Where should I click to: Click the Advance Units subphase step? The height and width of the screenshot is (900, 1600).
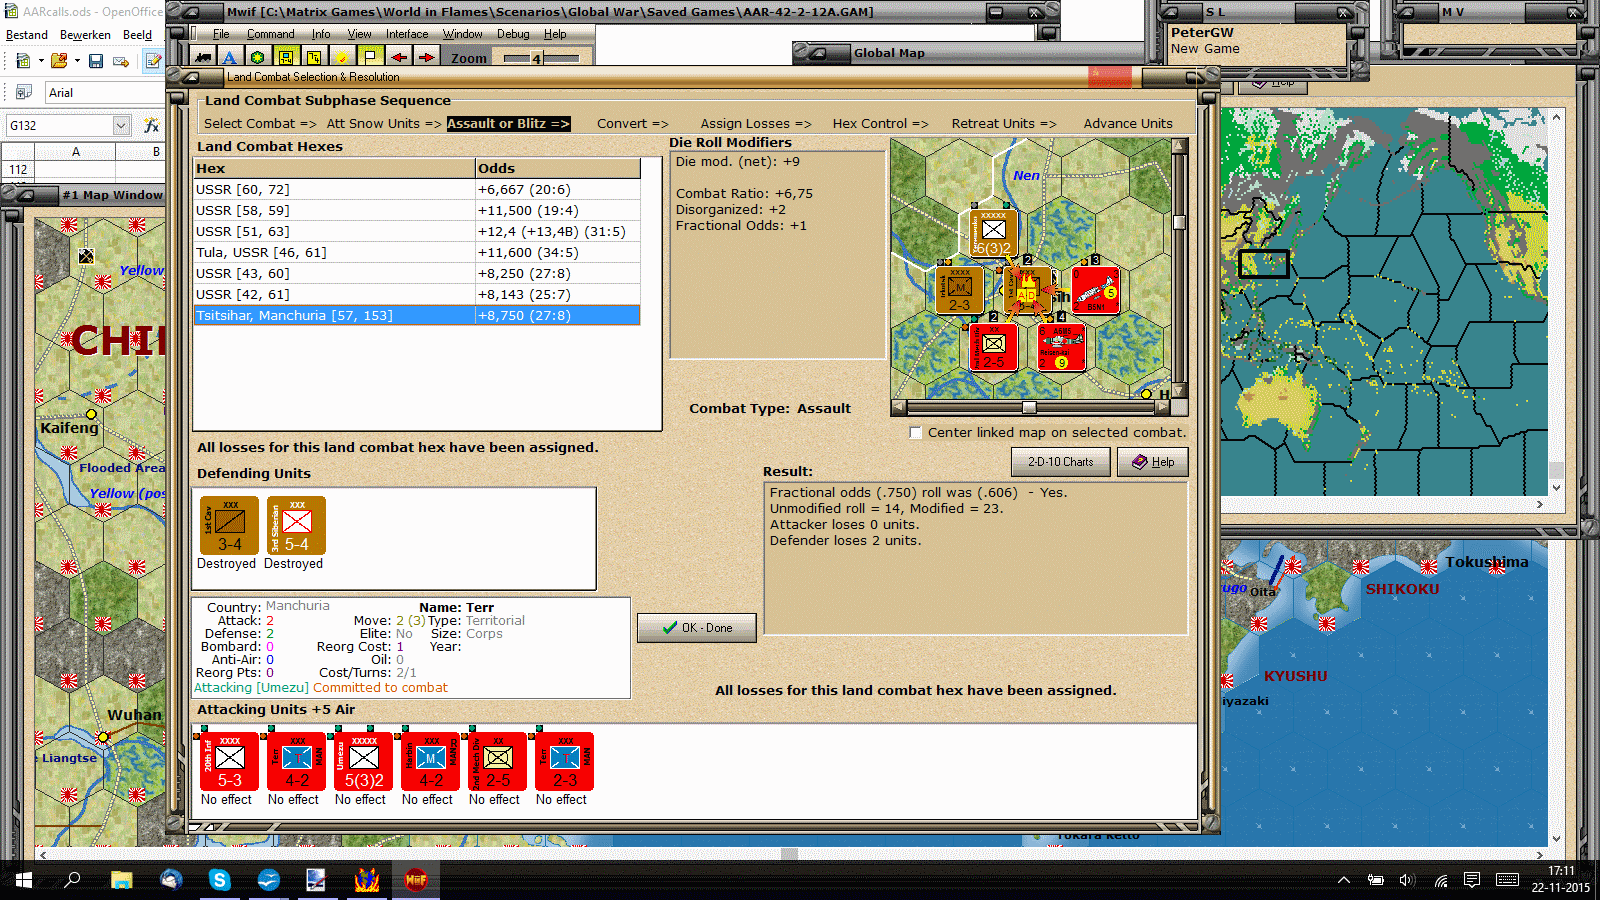tap(1128, 124)
